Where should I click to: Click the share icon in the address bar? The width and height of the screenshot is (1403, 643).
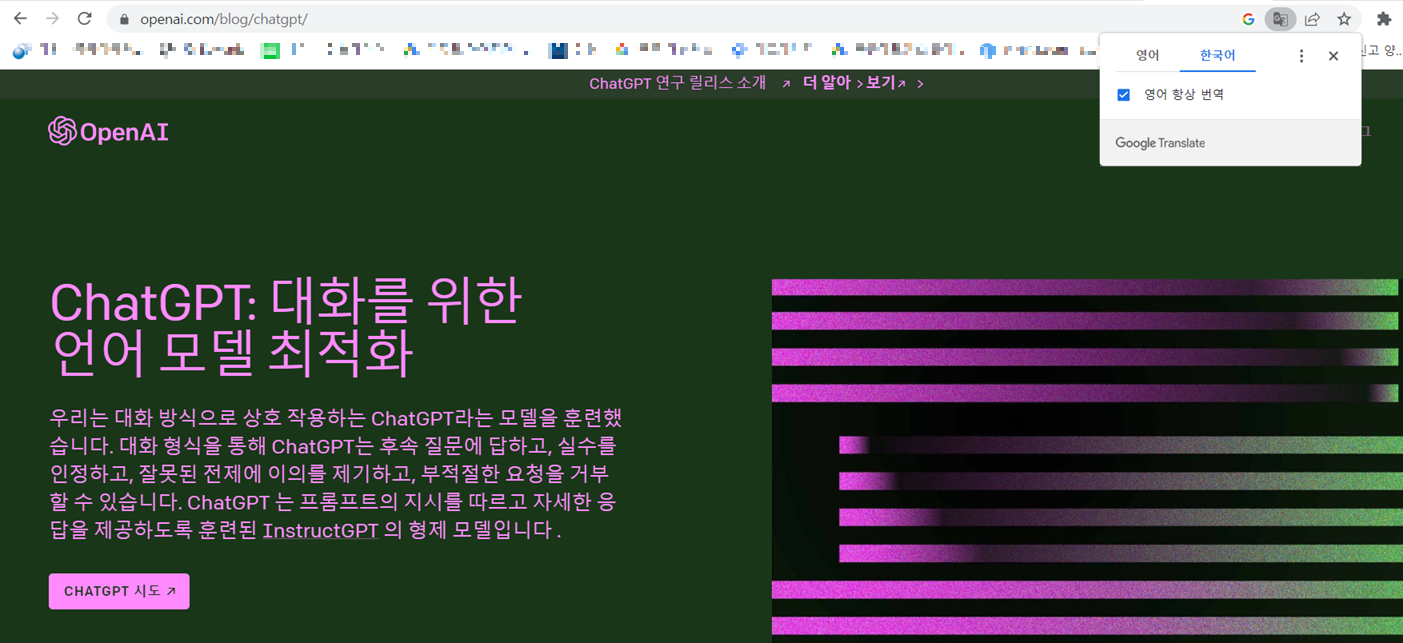pyautogui.click(x=1312, y=18)
